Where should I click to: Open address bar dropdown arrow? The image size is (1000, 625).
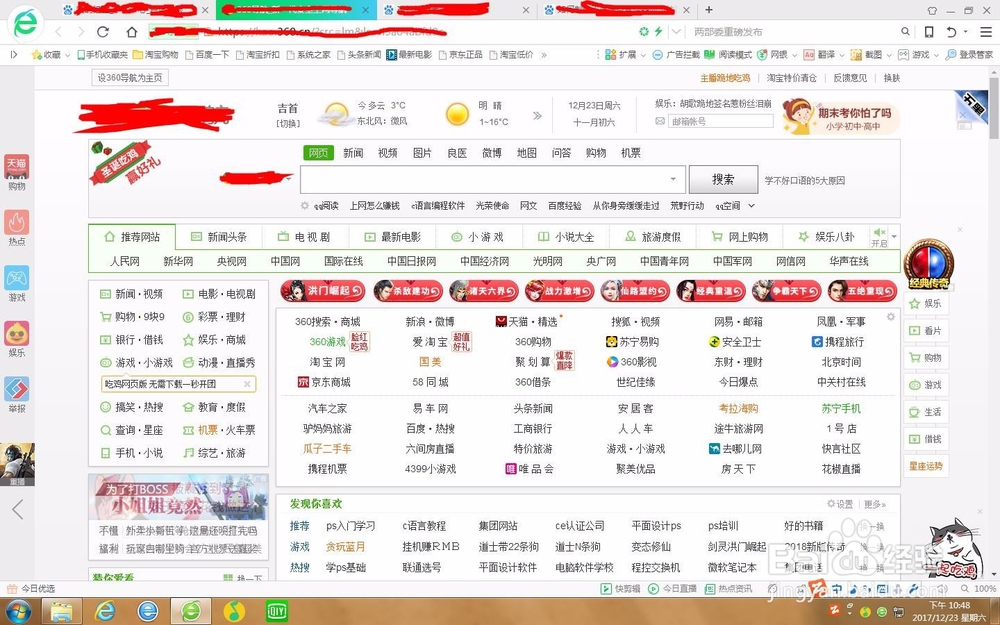pos(676,31)
